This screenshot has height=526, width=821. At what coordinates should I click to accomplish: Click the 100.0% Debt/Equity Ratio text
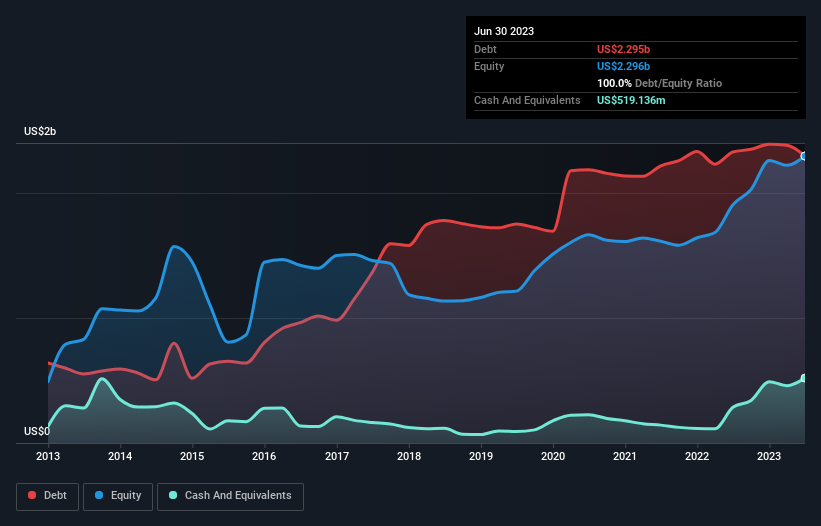[x=659, y=83]
